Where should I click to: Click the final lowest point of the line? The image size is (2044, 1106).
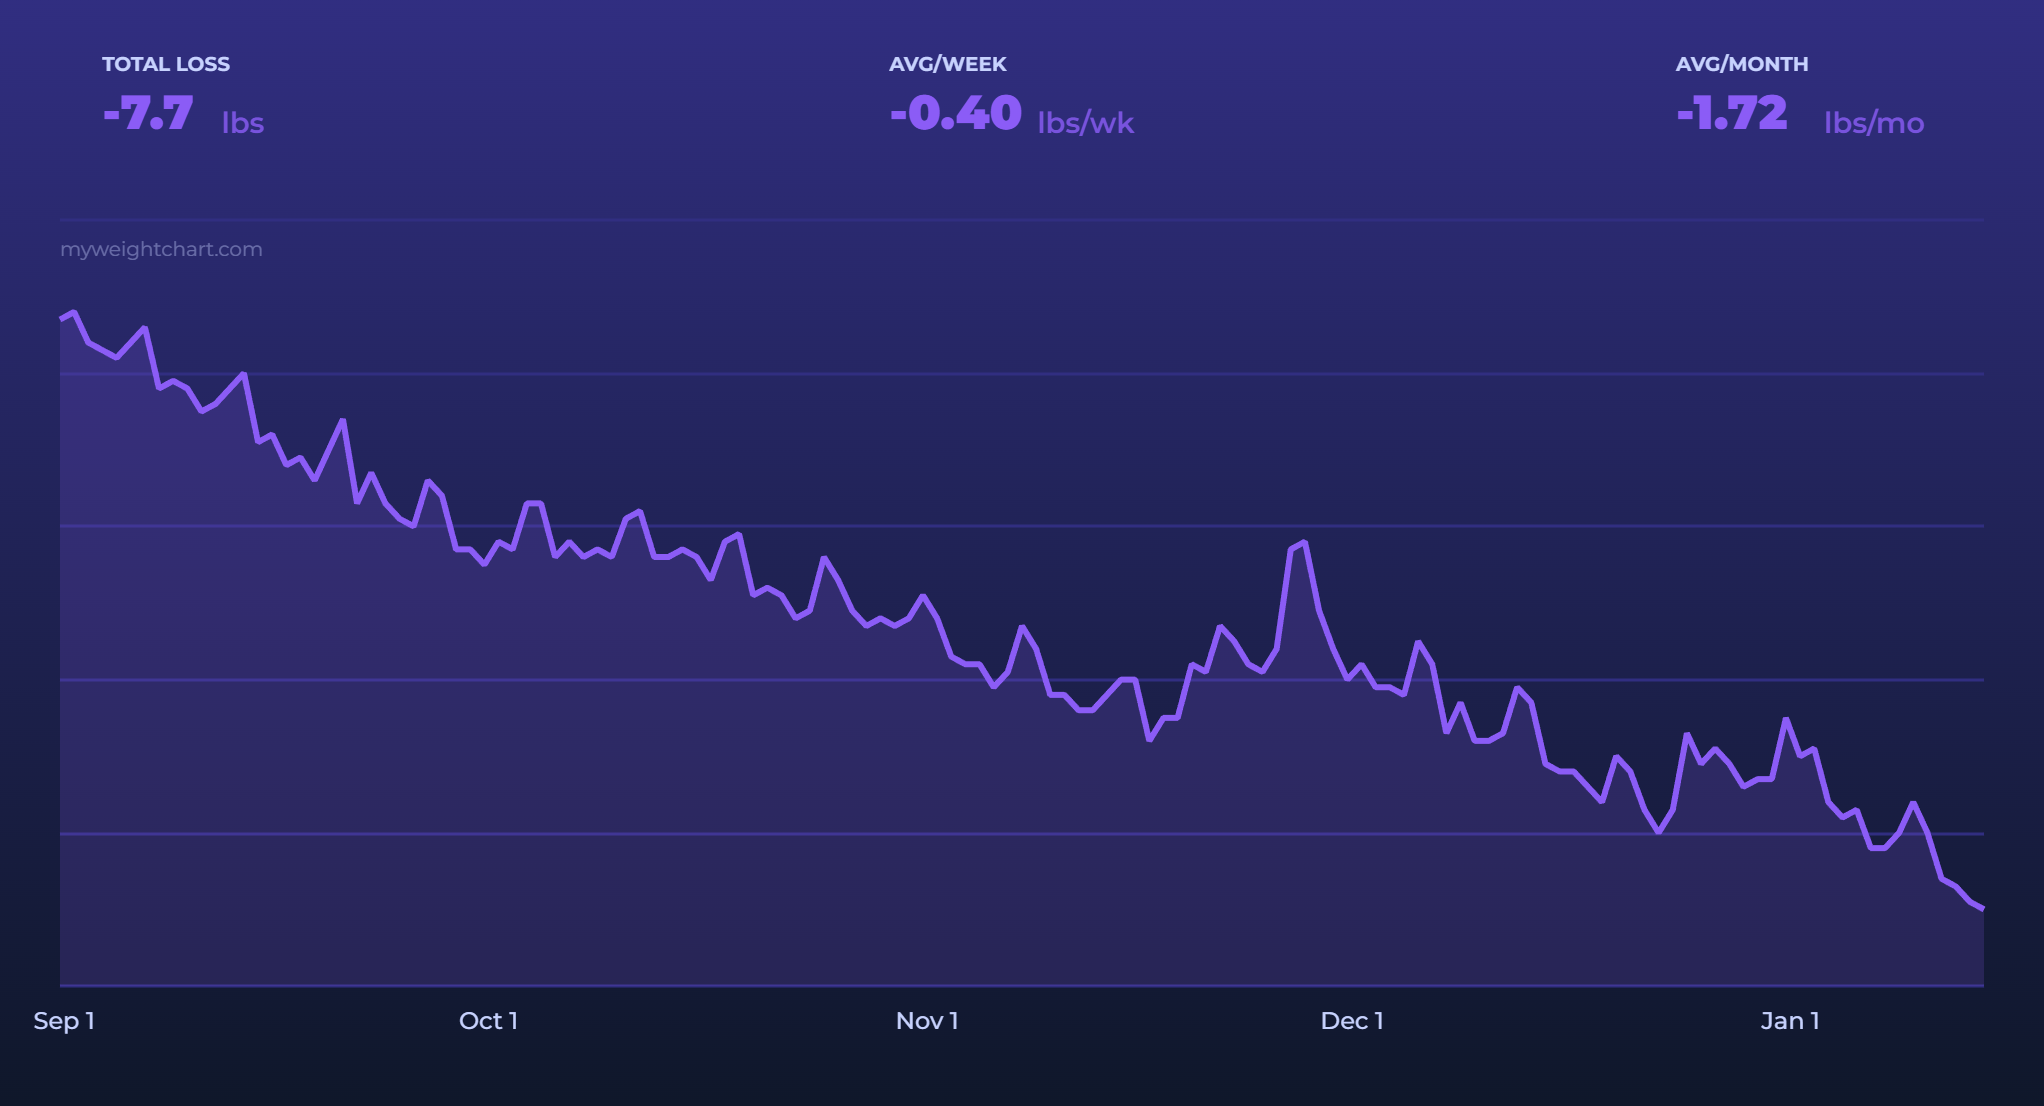coord(1982,908)
